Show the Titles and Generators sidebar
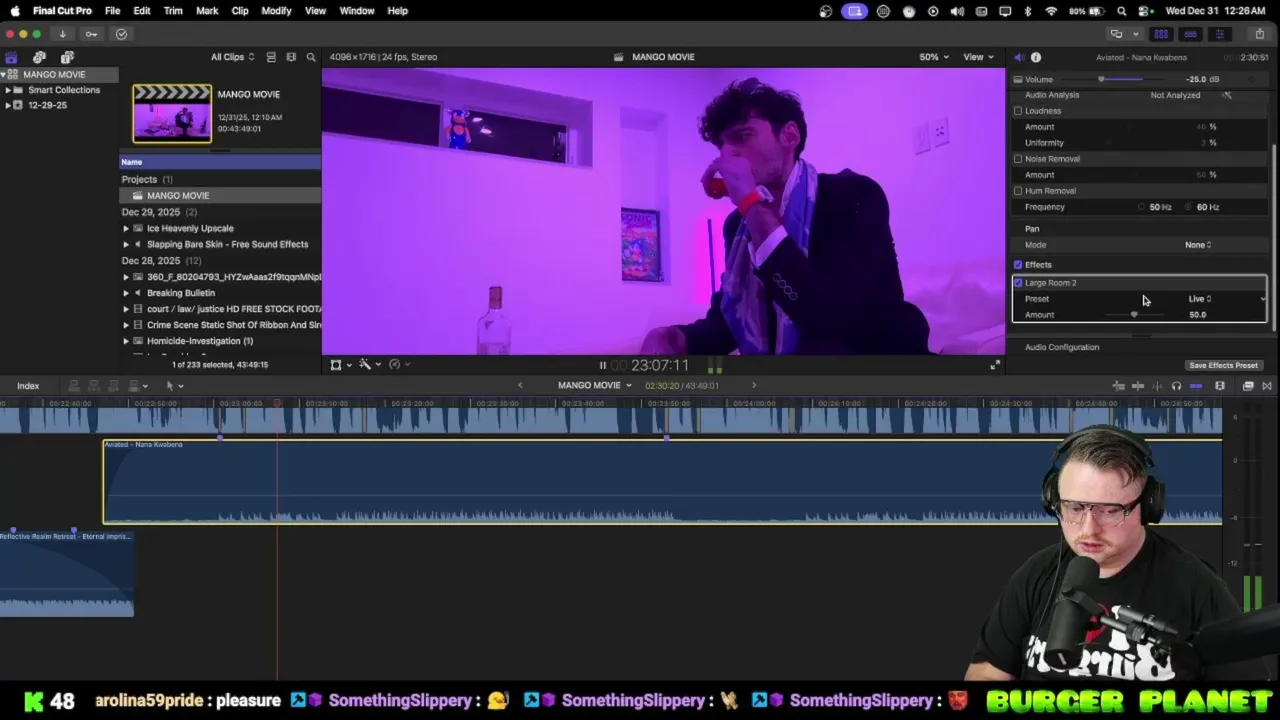 pos(67,57)
